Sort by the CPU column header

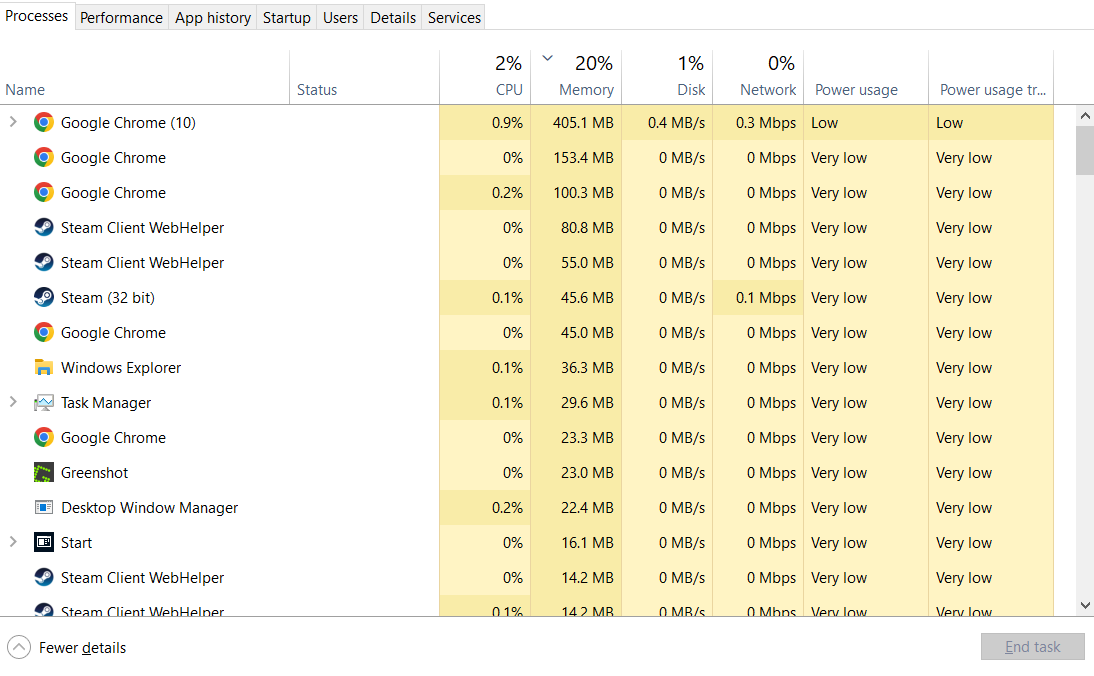point(485,77)
